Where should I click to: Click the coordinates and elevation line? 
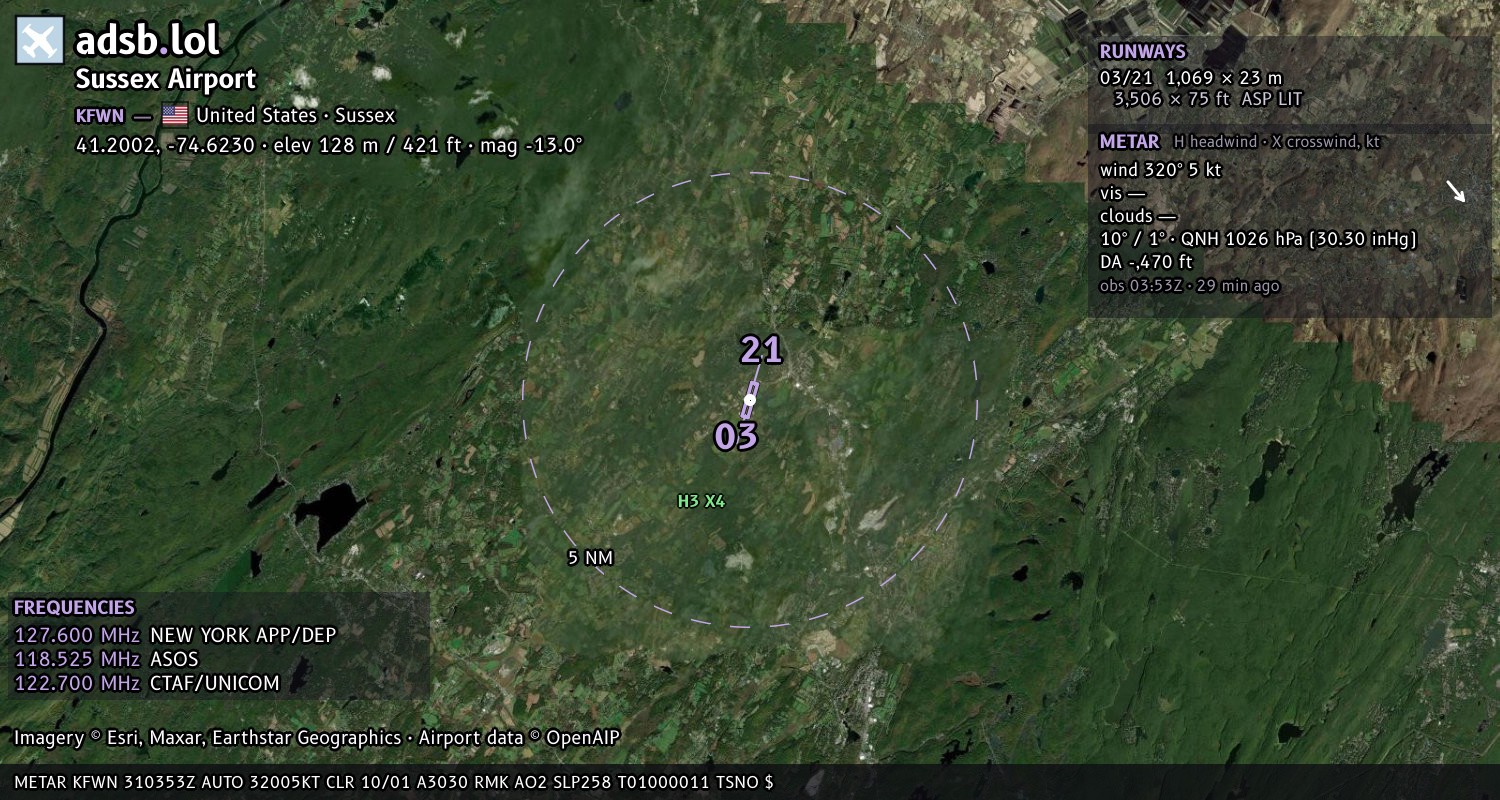(329, 145)
